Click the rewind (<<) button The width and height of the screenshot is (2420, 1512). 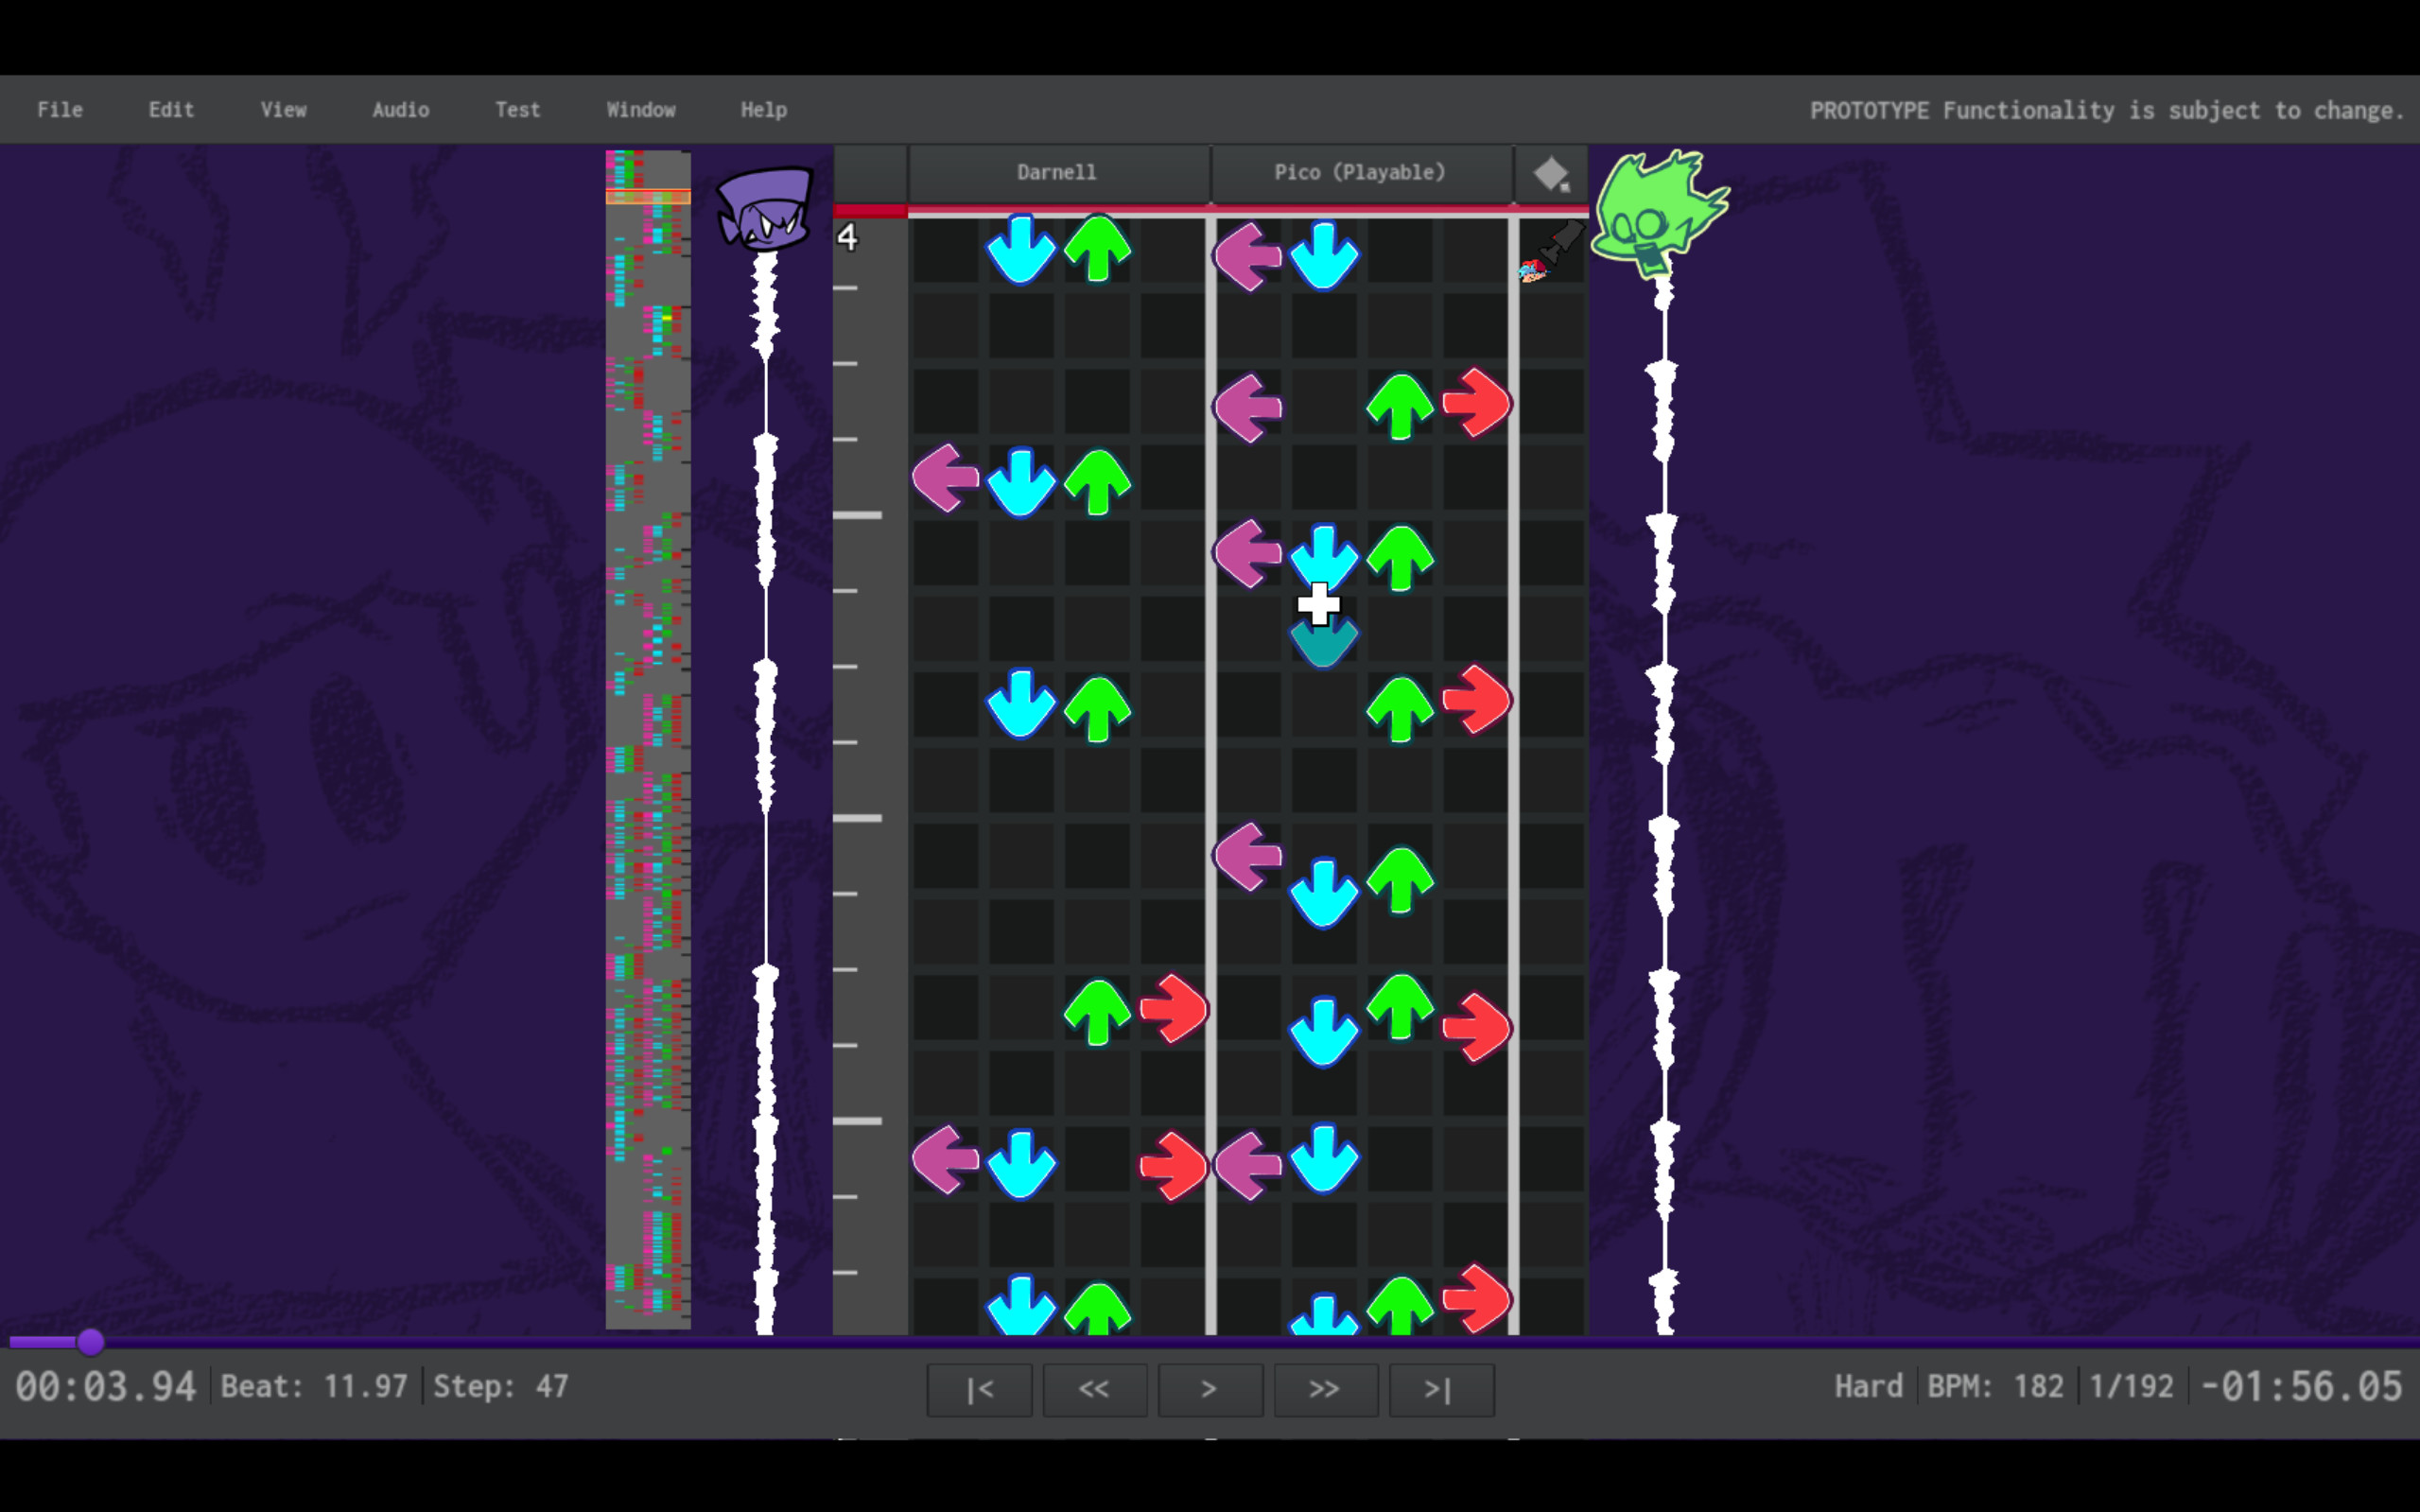click(x=1095, y=1389)
